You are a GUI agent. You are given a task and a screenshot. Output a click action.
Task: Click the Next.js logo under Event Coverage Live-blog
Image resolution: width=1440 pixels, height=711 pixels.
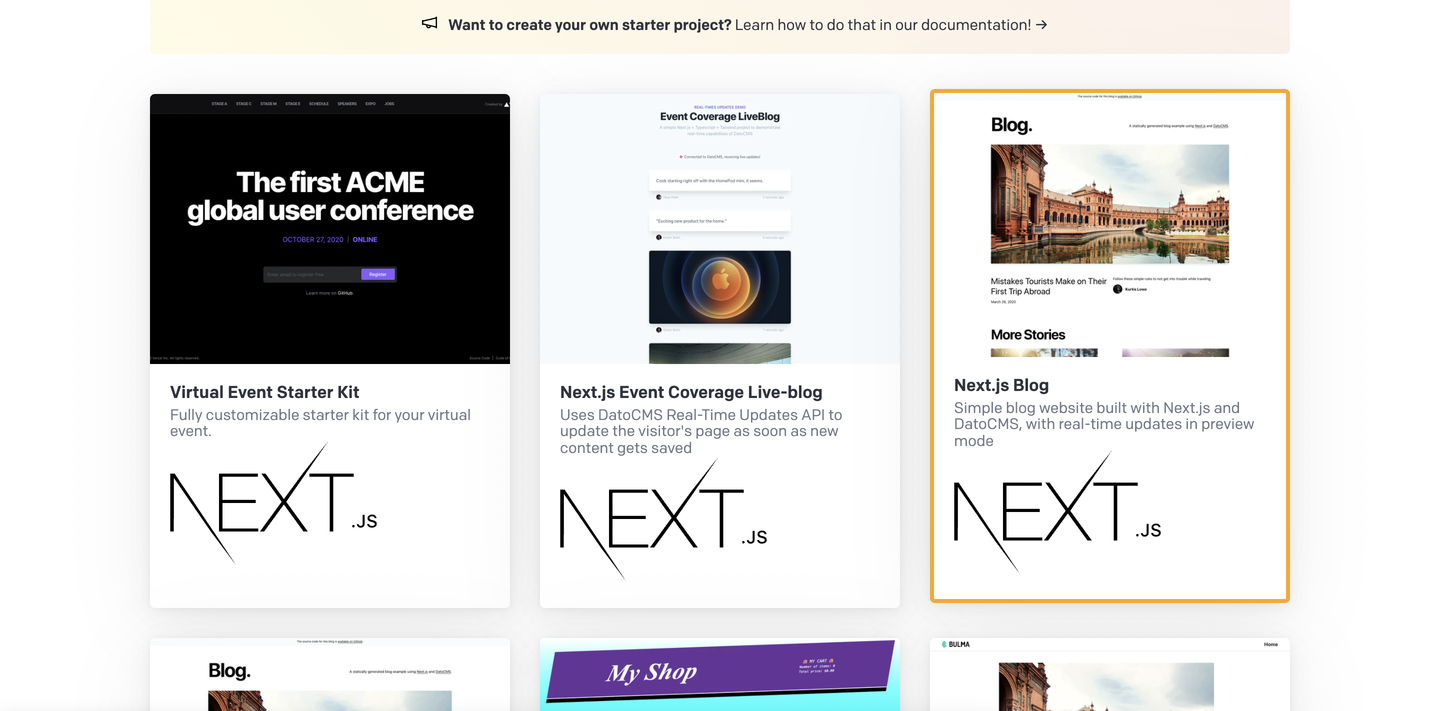[663, 519]
